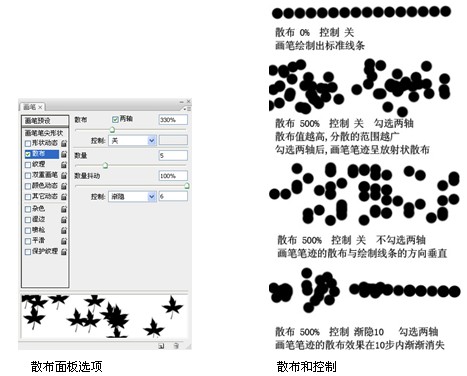Click the lock icon beside 纹理
Viewport: 467px width, 376px height.
[x=64, y=165]
